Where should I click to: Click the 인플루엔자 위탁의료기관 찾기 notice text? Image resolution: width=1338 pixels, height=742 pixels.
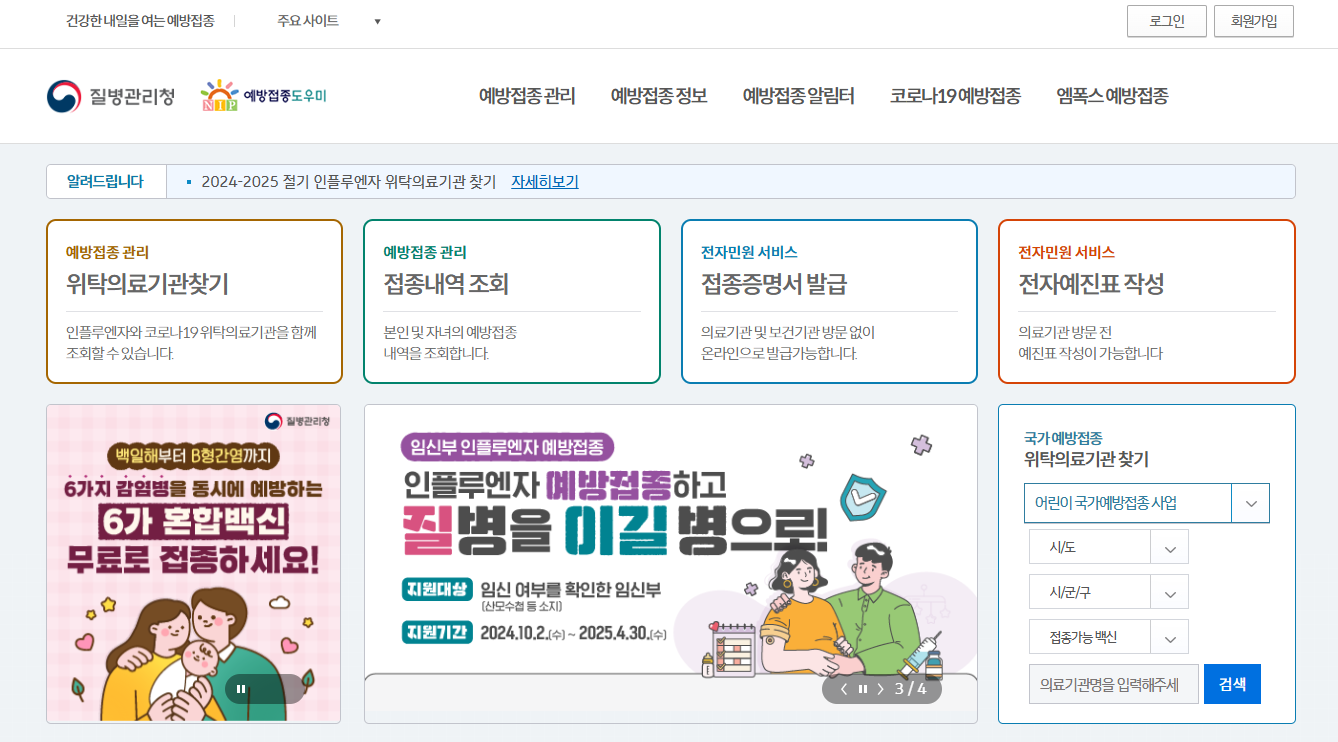click(x=349, y=182)
